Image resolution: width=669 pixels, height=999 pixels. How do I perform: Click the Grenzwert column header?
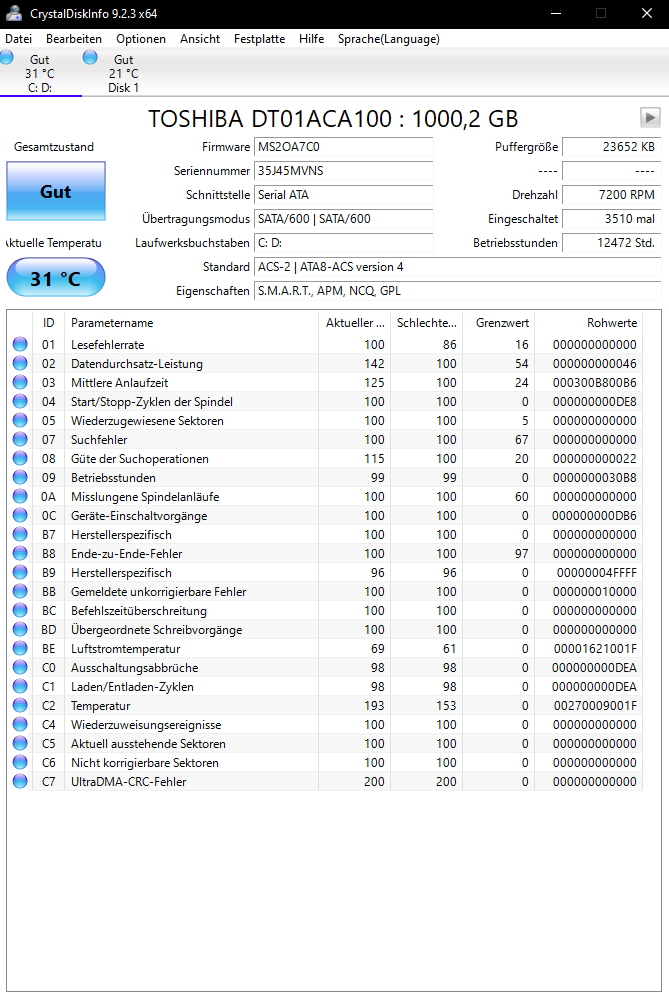498,323
